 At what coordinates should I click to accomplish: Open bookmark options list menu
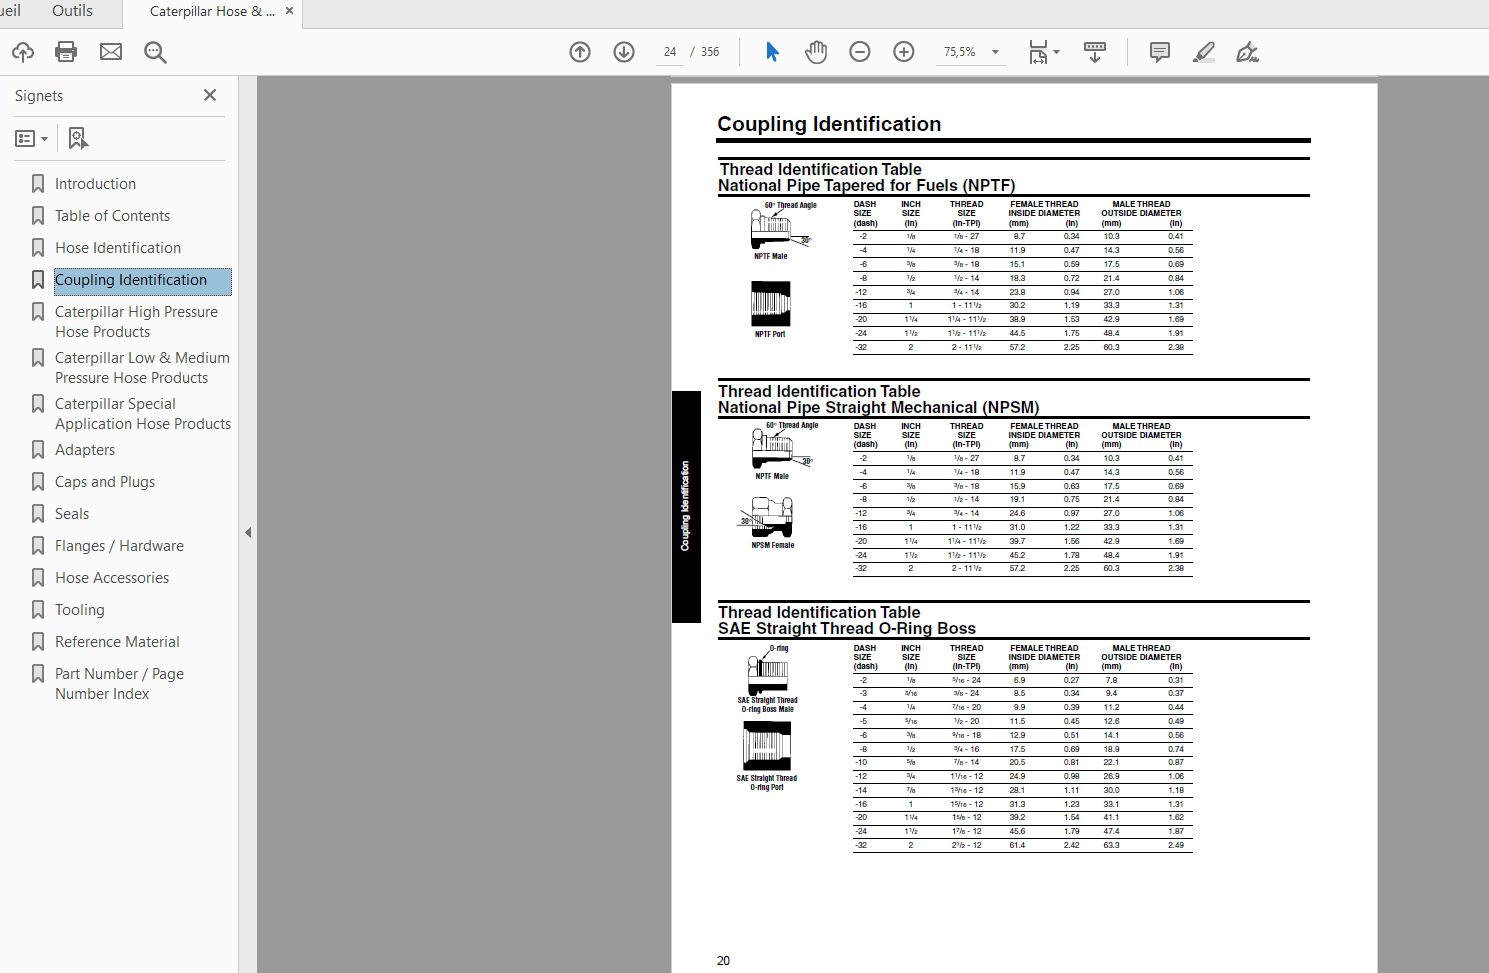[x=32, y=138]
